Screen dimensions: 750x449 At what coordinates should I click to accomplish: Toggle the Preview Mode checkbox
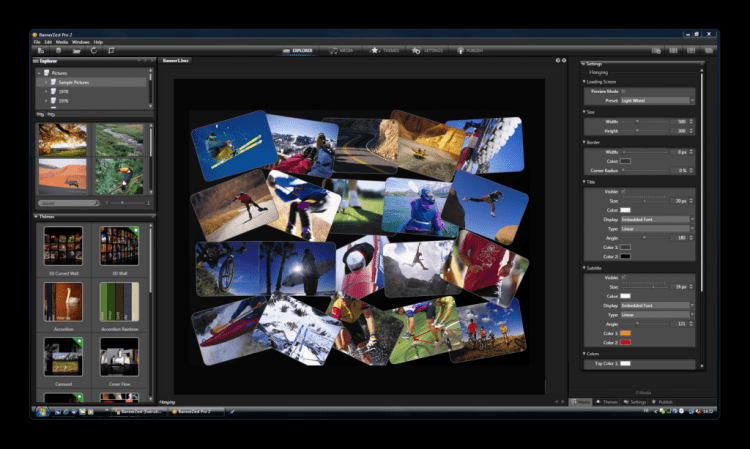click(x=624, y=91)
